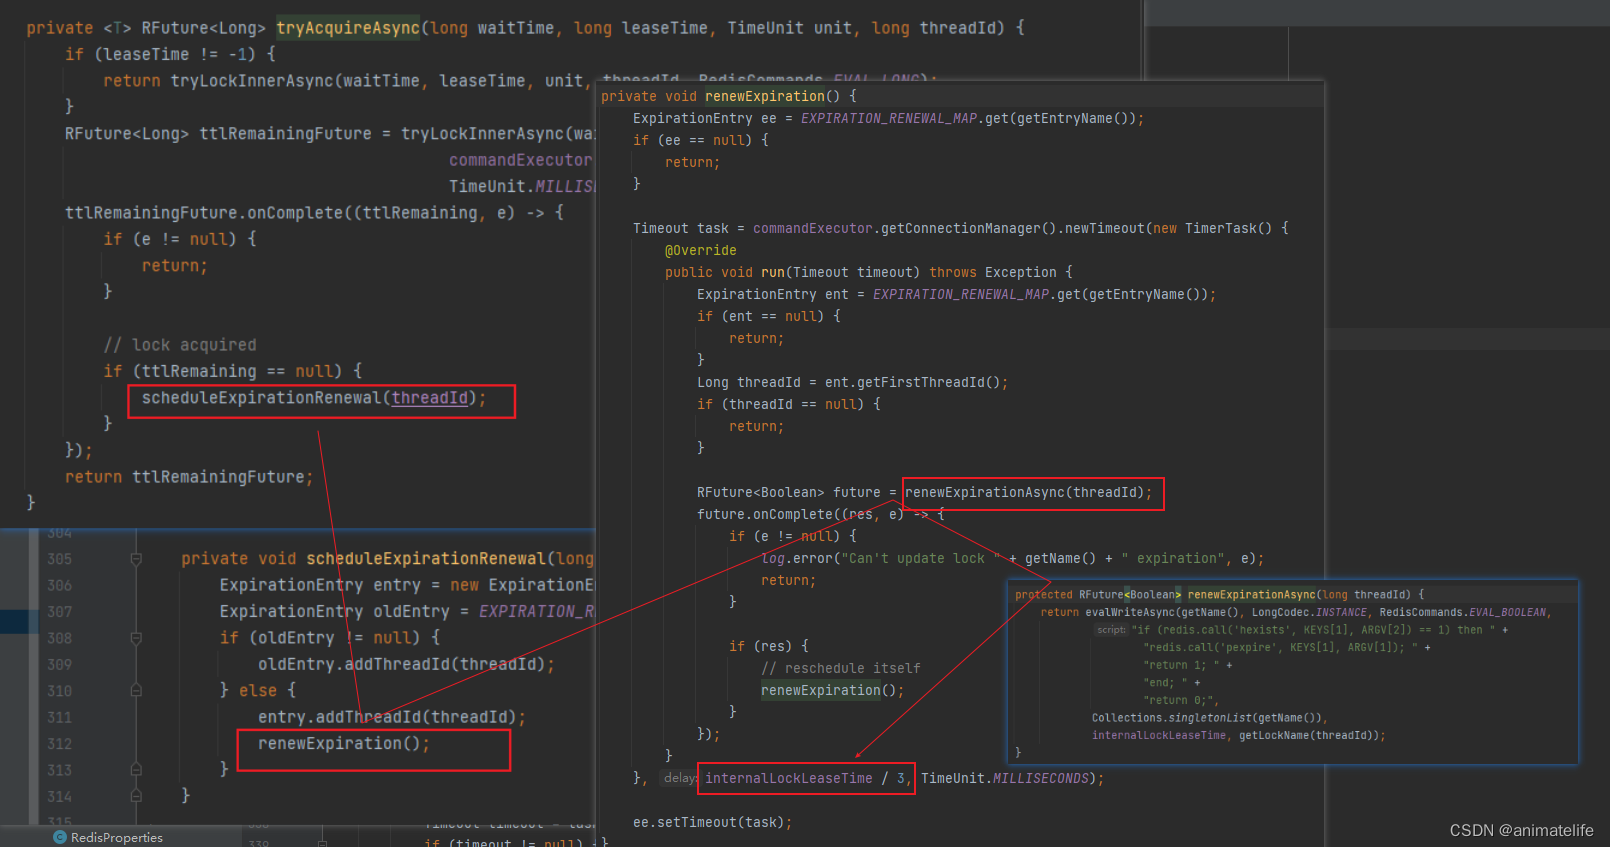
Task: Click RedisCommands.EVAL_BOOLEAN in the small popup
Action: (1463, 612)
